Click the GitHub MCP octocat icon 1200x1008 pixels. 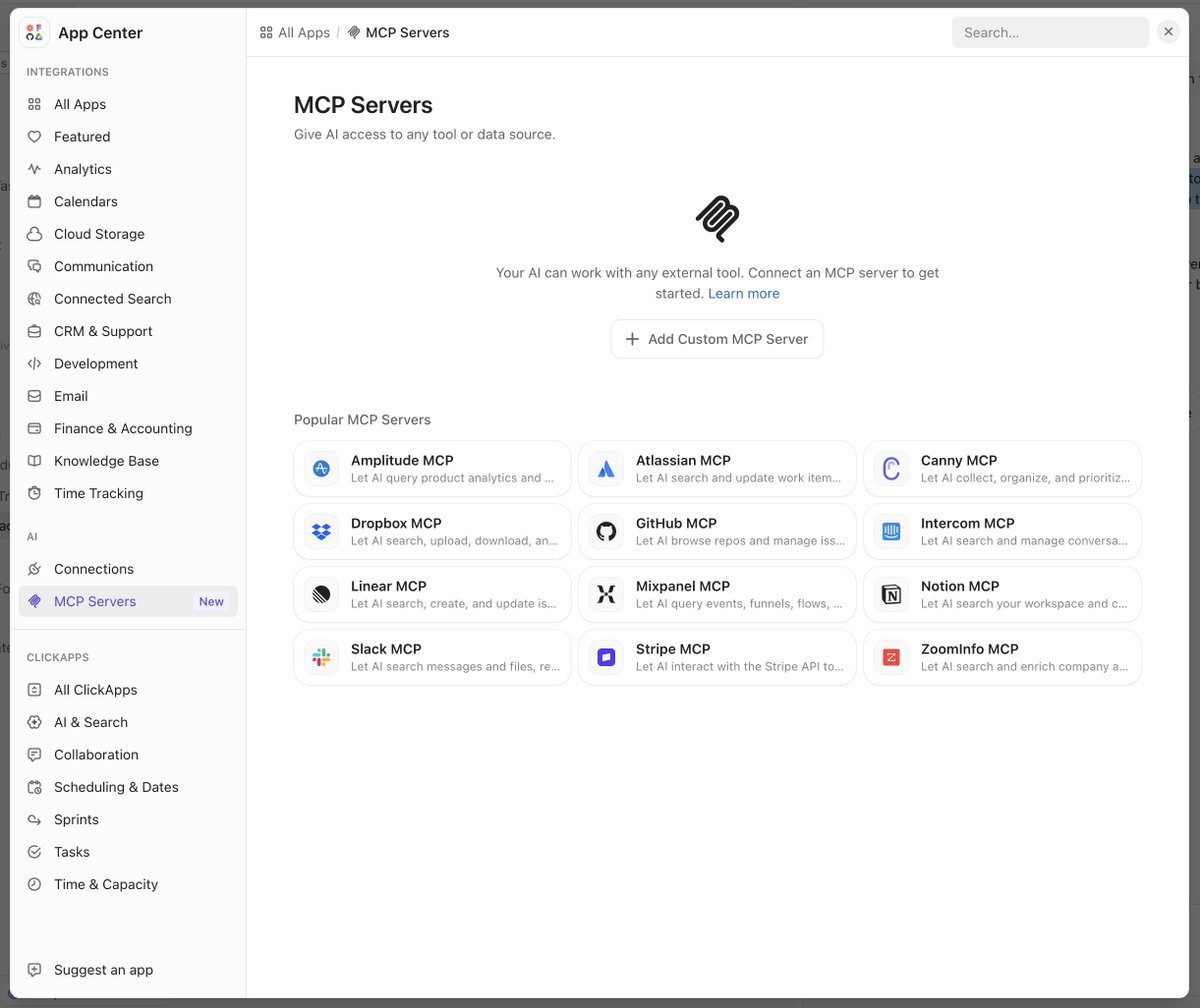606,531
